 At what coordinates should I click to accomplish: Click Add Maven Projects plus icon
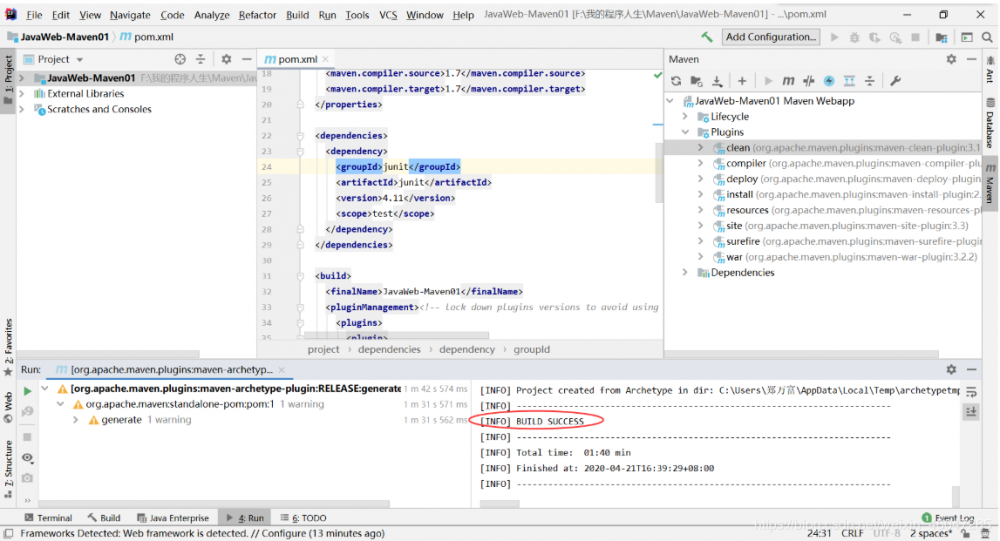click(x=742, y=81)
